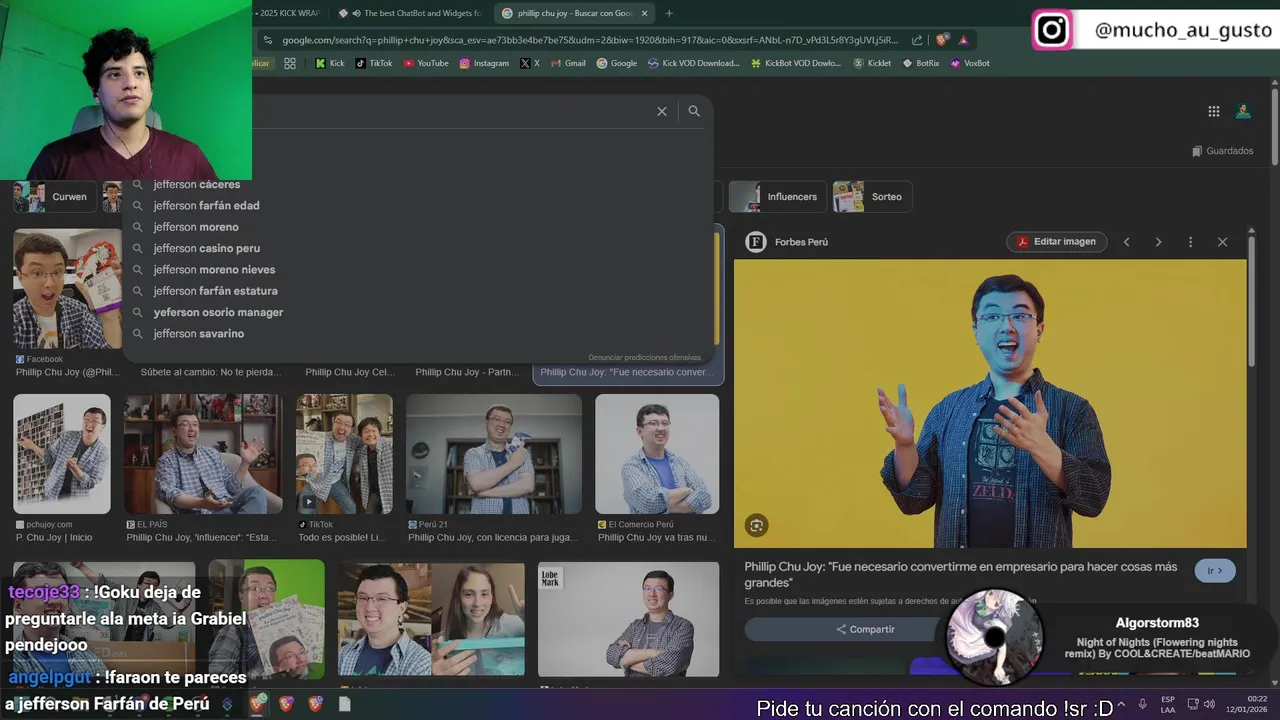The width and height of the screenshot is (1280, 720).
Task: Focus the browser address bar URL
Action: (590, 40)
